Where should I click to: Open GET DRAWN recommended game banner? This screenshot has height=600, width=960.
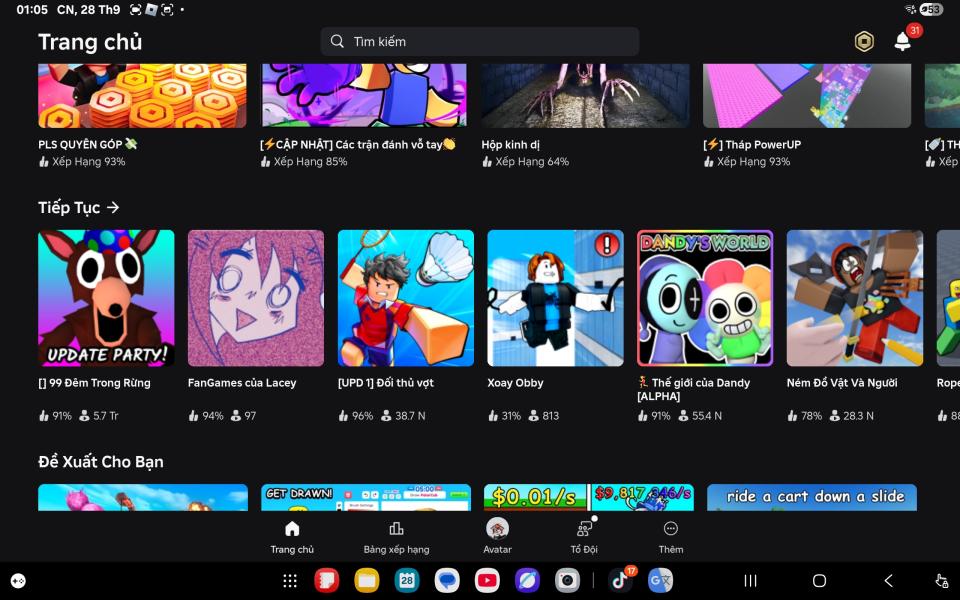point(366,497)
